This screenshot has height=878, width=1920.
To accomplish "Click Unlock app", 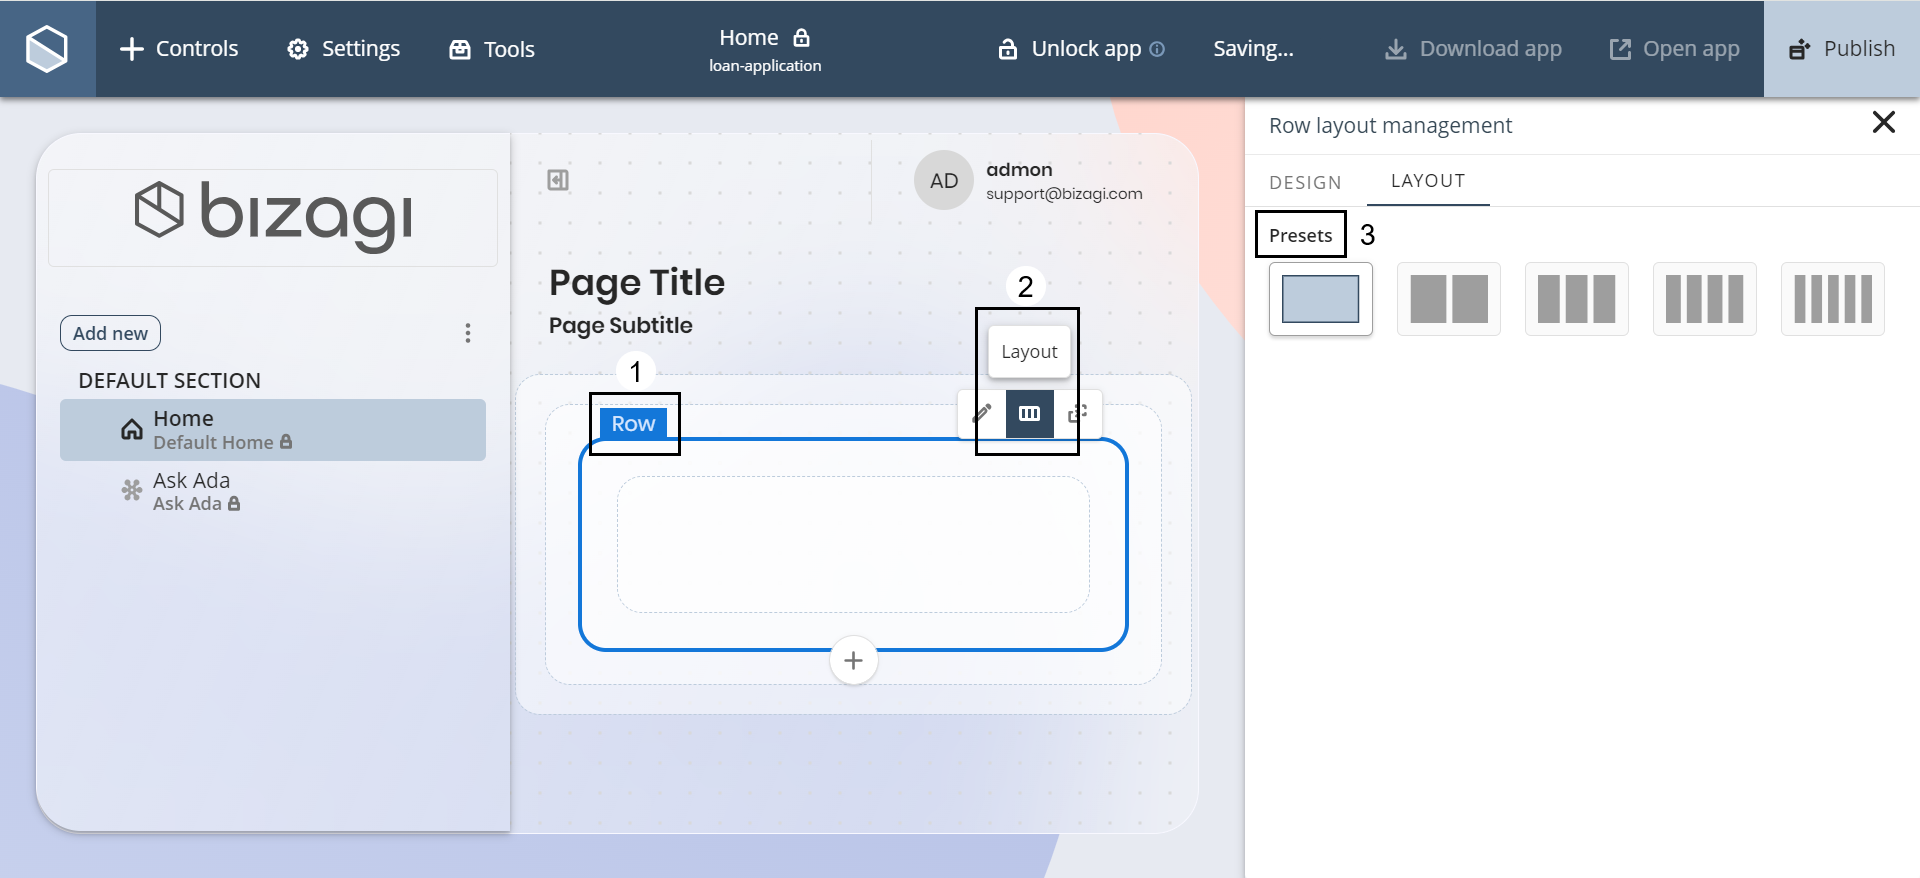I will pos(1070,49).
